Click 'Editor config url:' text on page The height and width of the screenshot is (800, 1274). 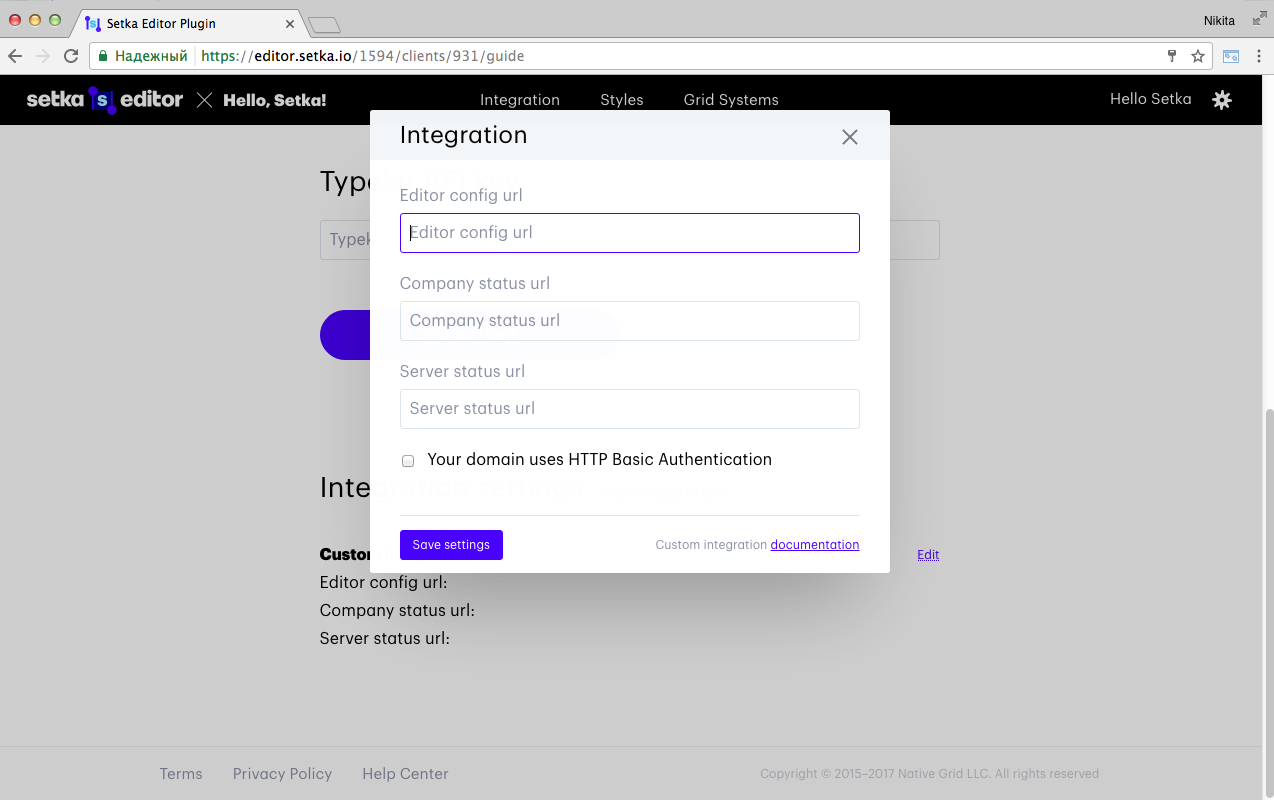383,582
